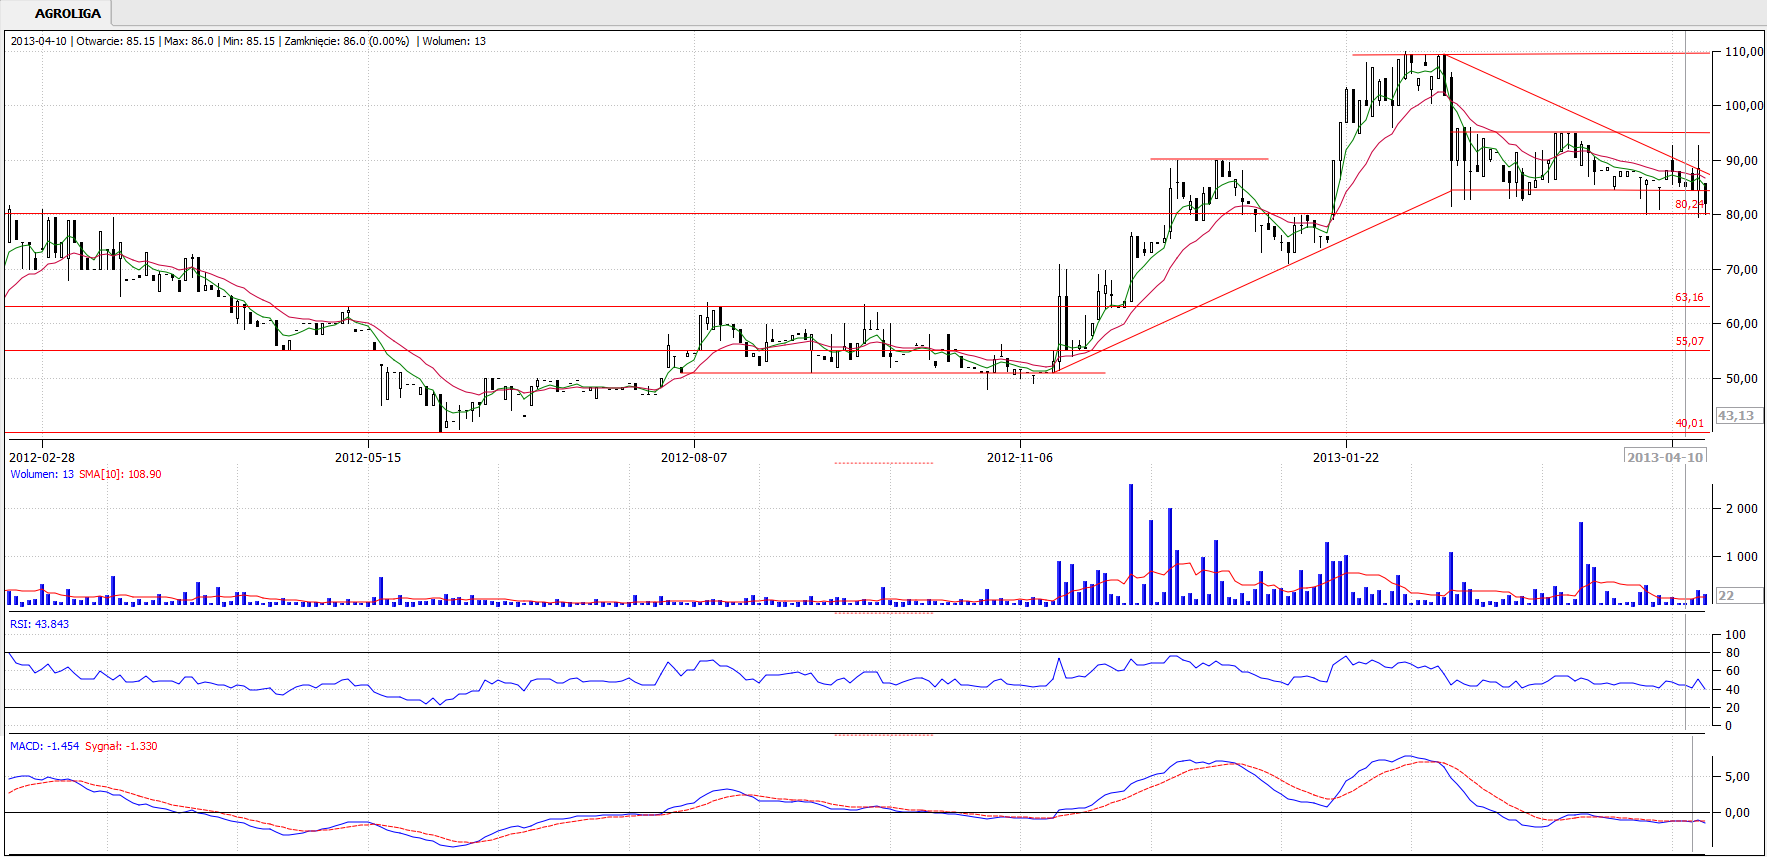Image resolution: width=1767 pixels, height=858 pixels.
Task: Grab the divider handle between price and volume panels
Action: 883,463
